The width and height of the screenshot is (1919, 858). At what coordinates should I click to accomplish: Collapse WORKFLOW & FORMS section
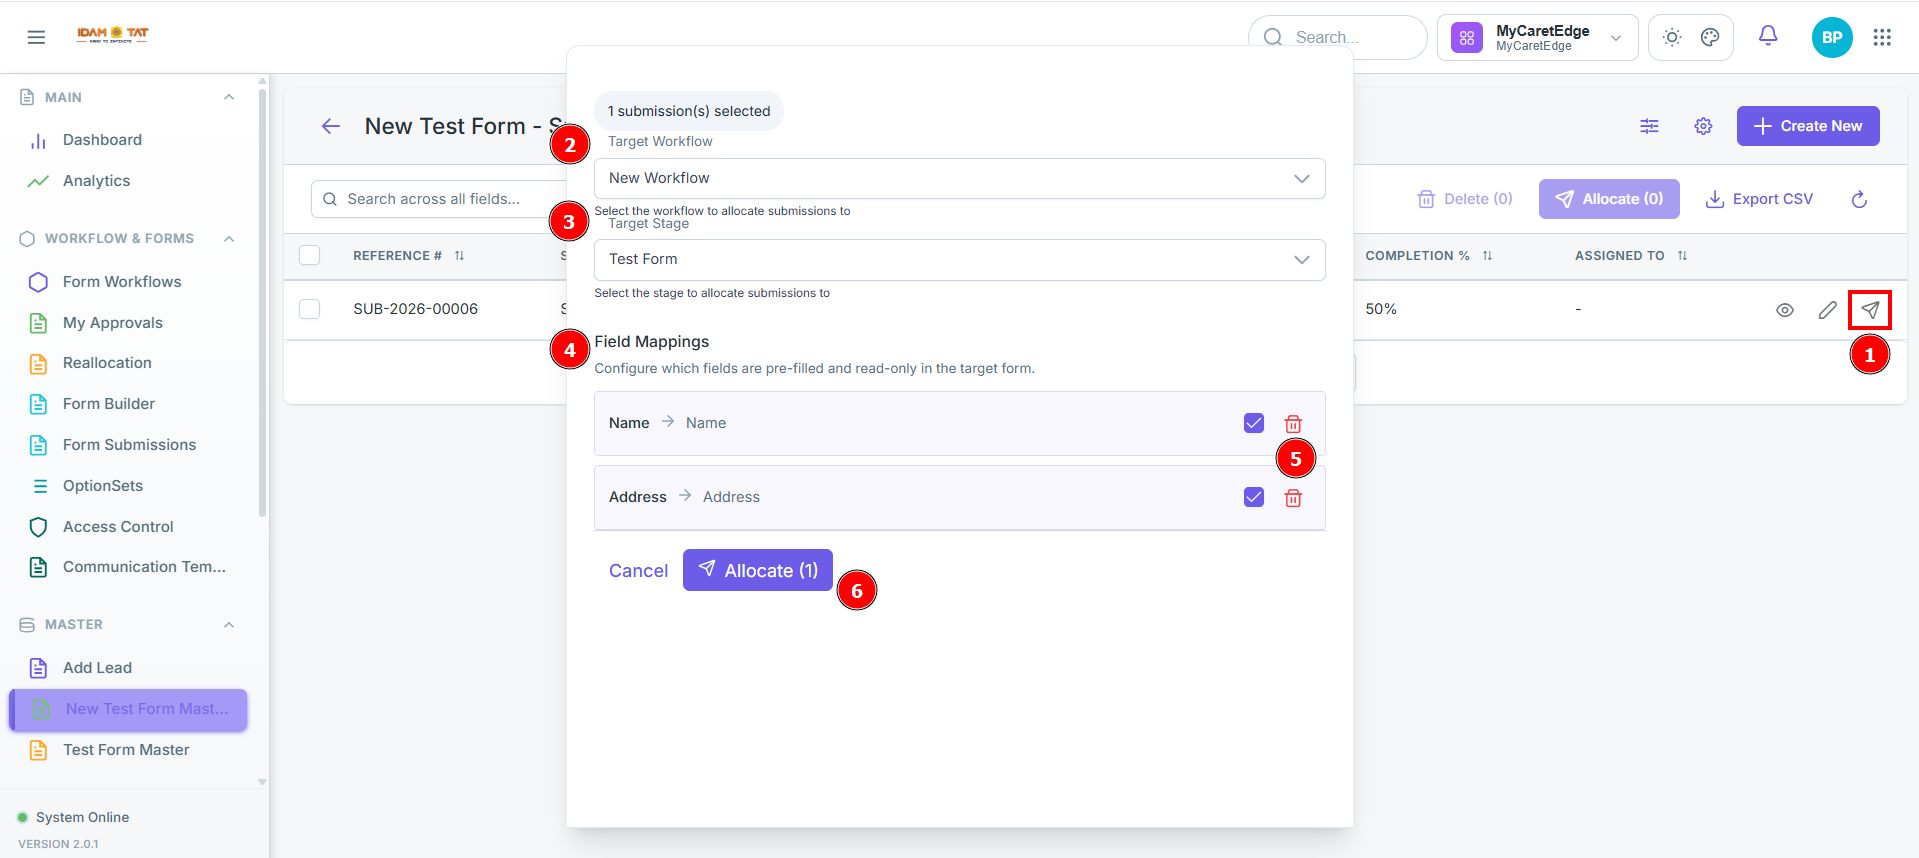pyautogui.click(x=229, y=238)
